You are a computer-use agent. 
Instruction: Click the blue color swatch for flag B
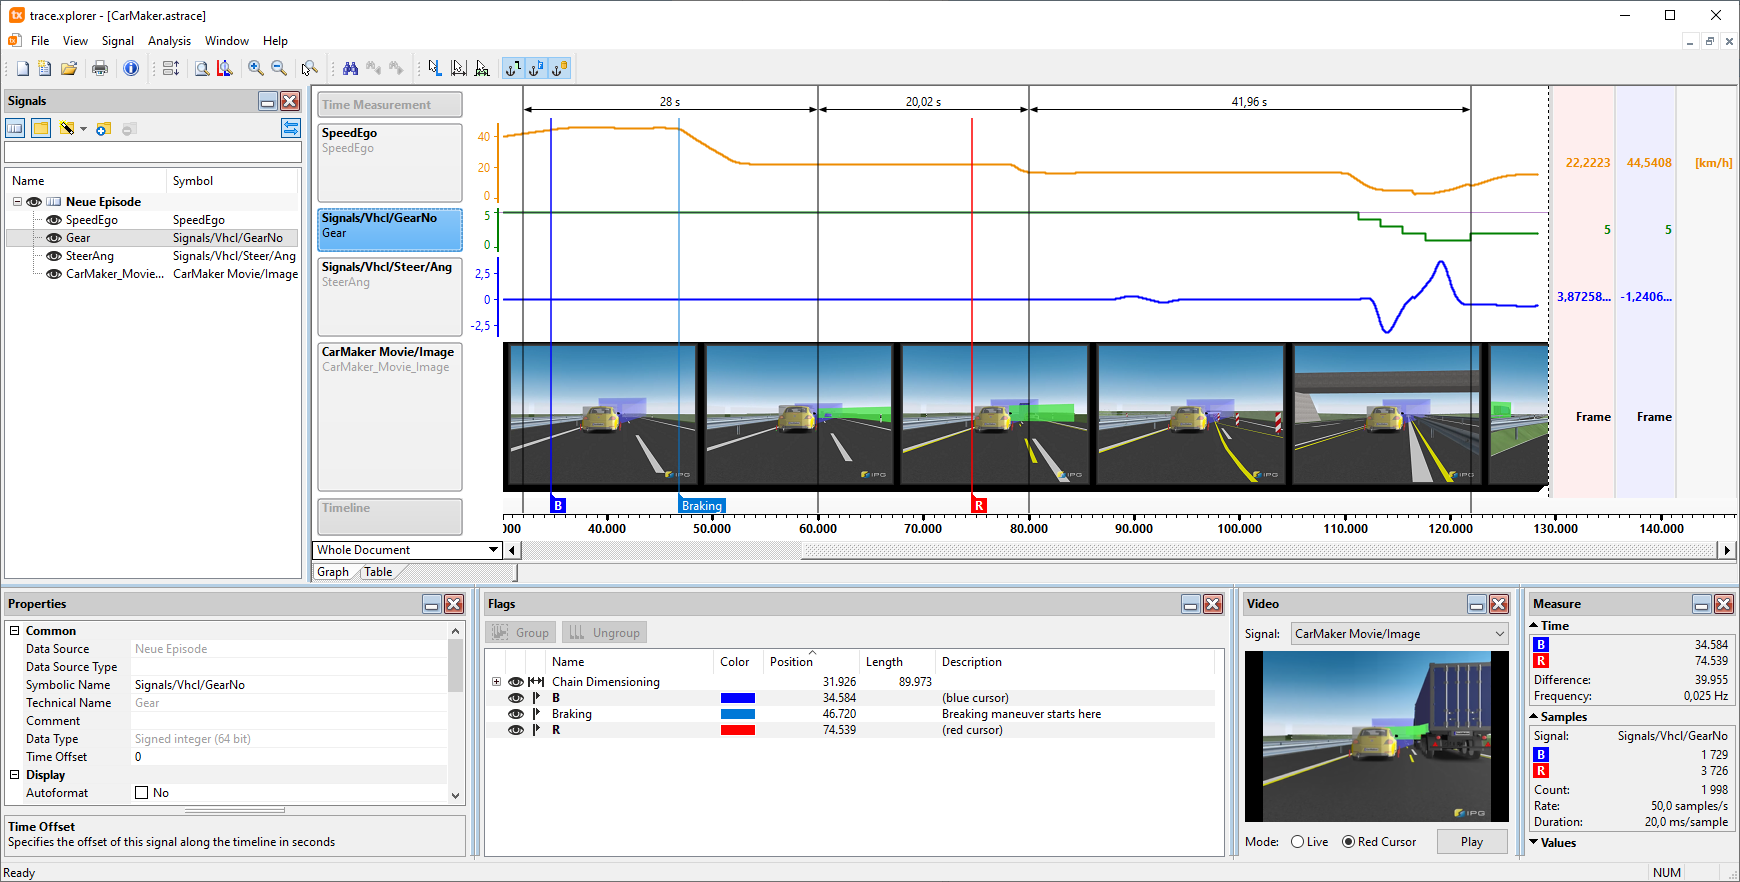[738, 698]
